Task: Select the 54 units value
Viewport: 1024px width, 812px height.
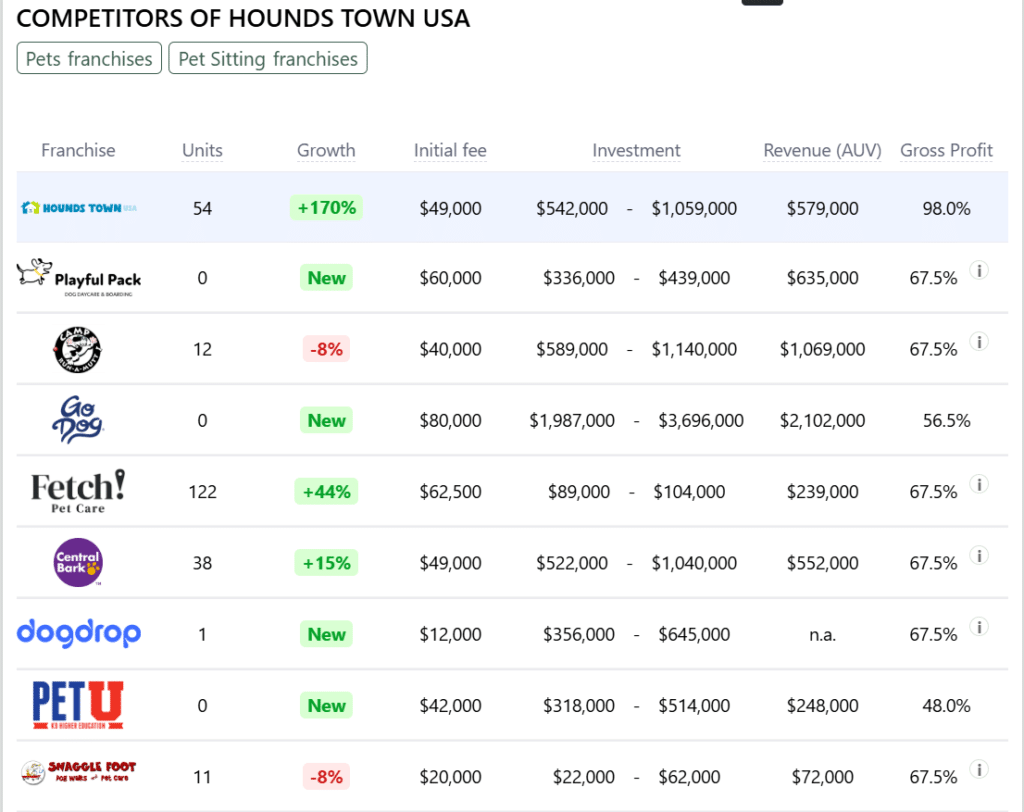Action: coord(202,208)
